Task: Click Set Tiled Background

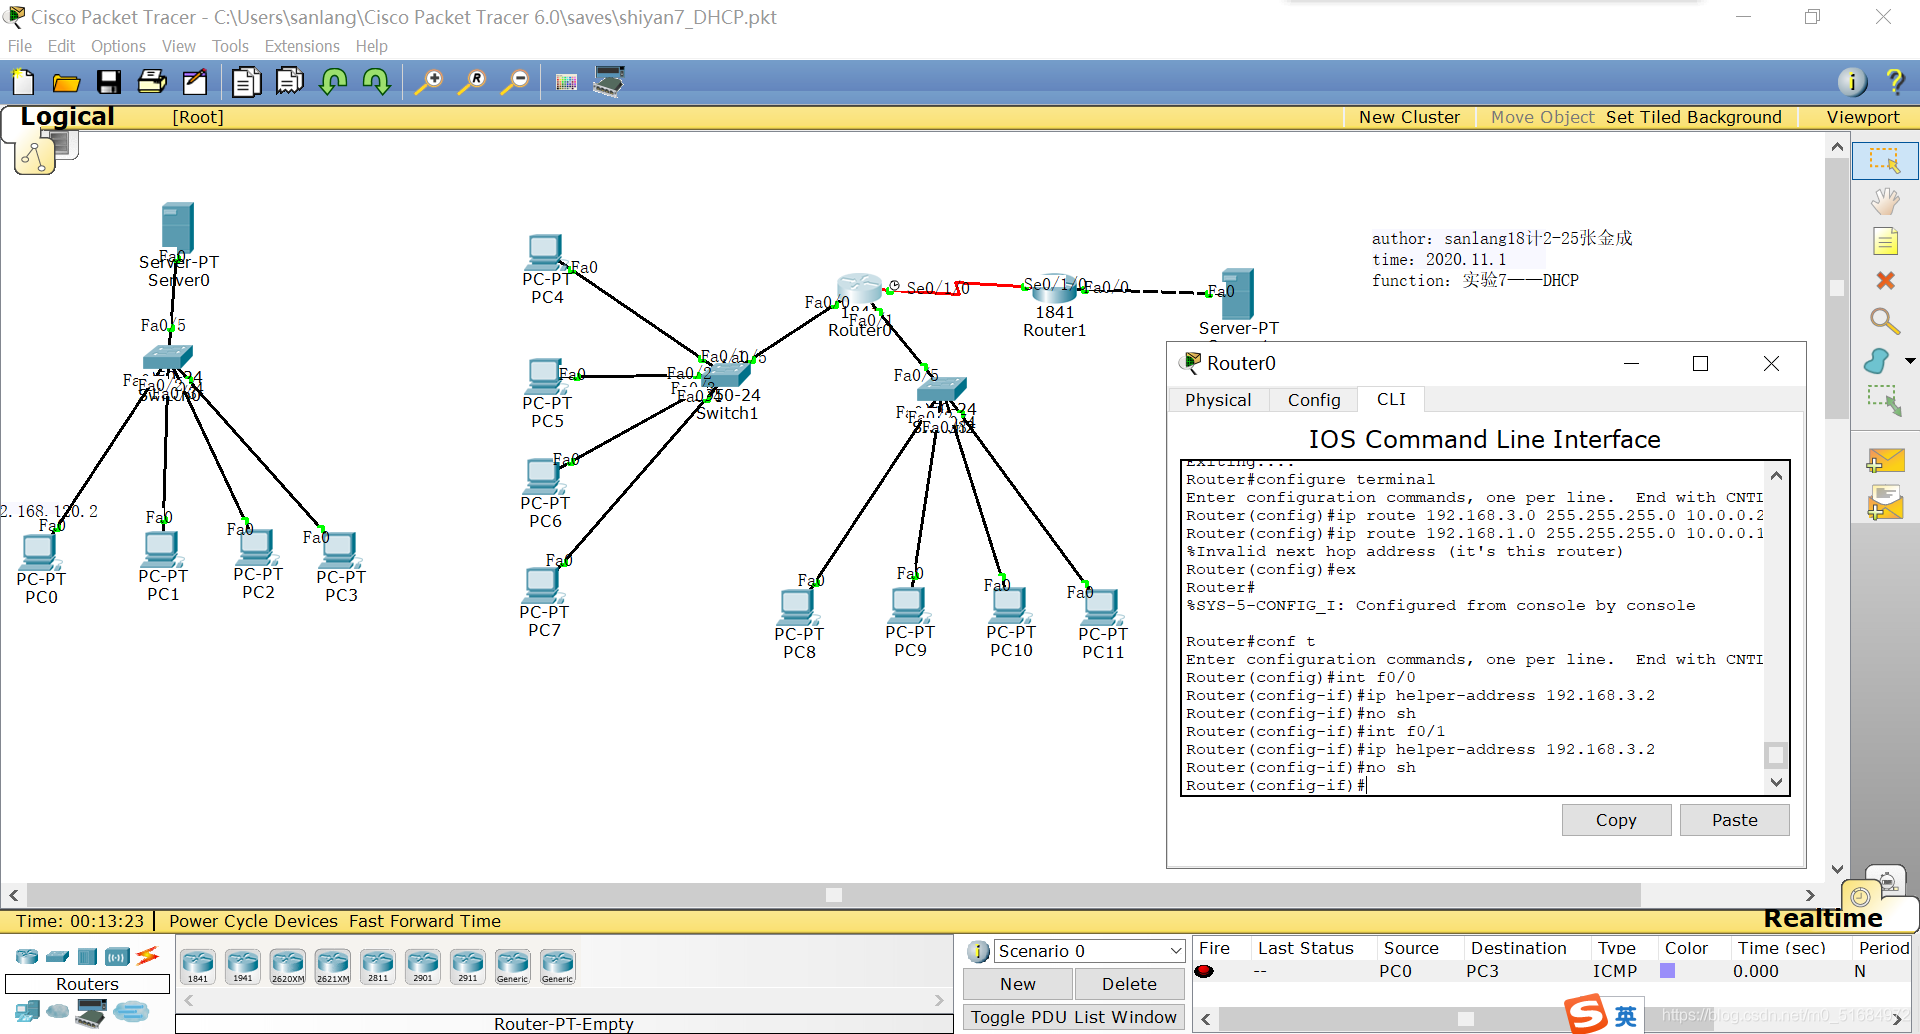Action: [x=1694, y=117]
